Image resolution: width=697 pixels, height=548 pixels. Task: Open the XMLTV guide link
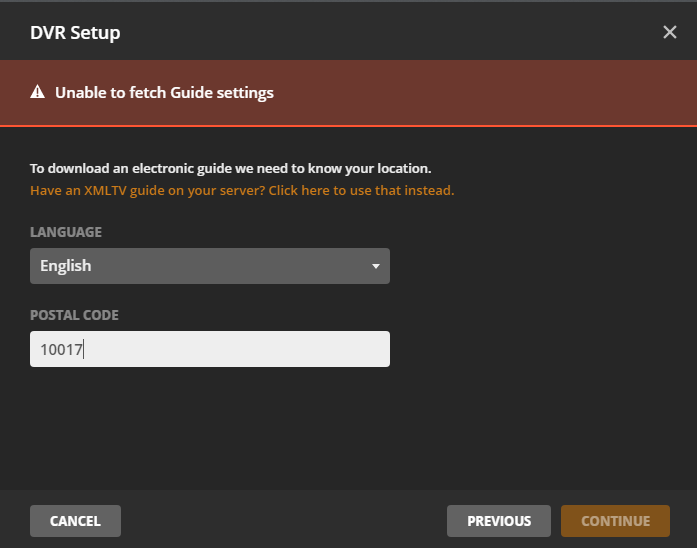point(242,190)
